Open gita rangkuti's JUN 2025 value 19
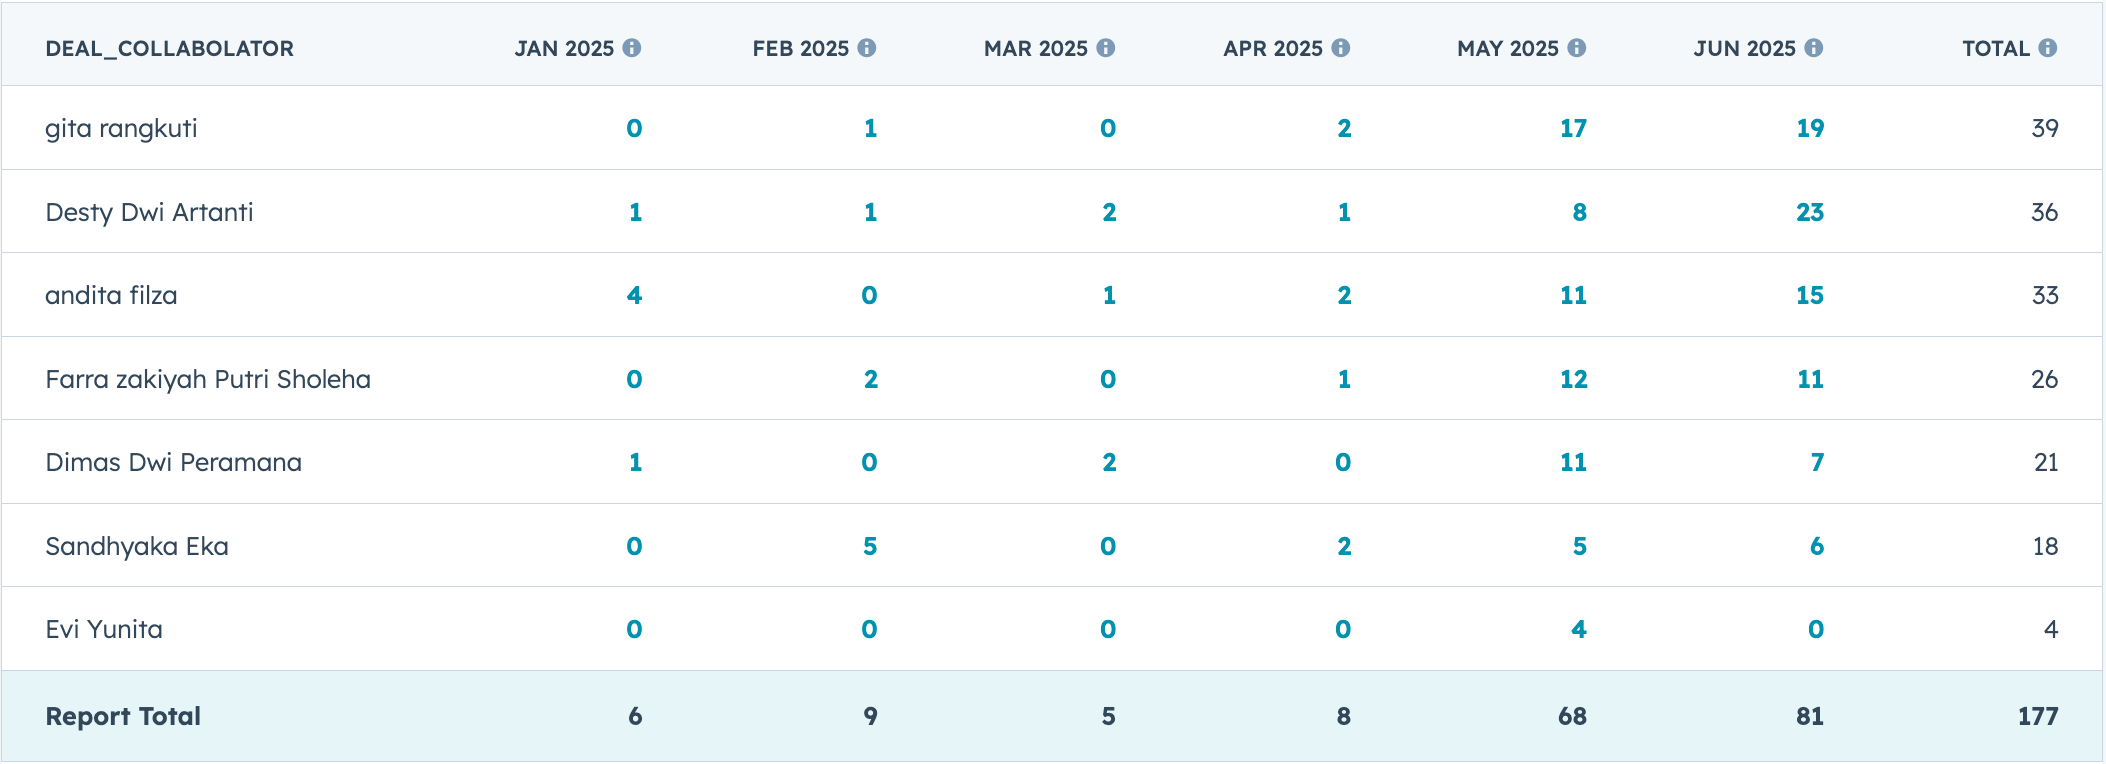 point(1810,129)
